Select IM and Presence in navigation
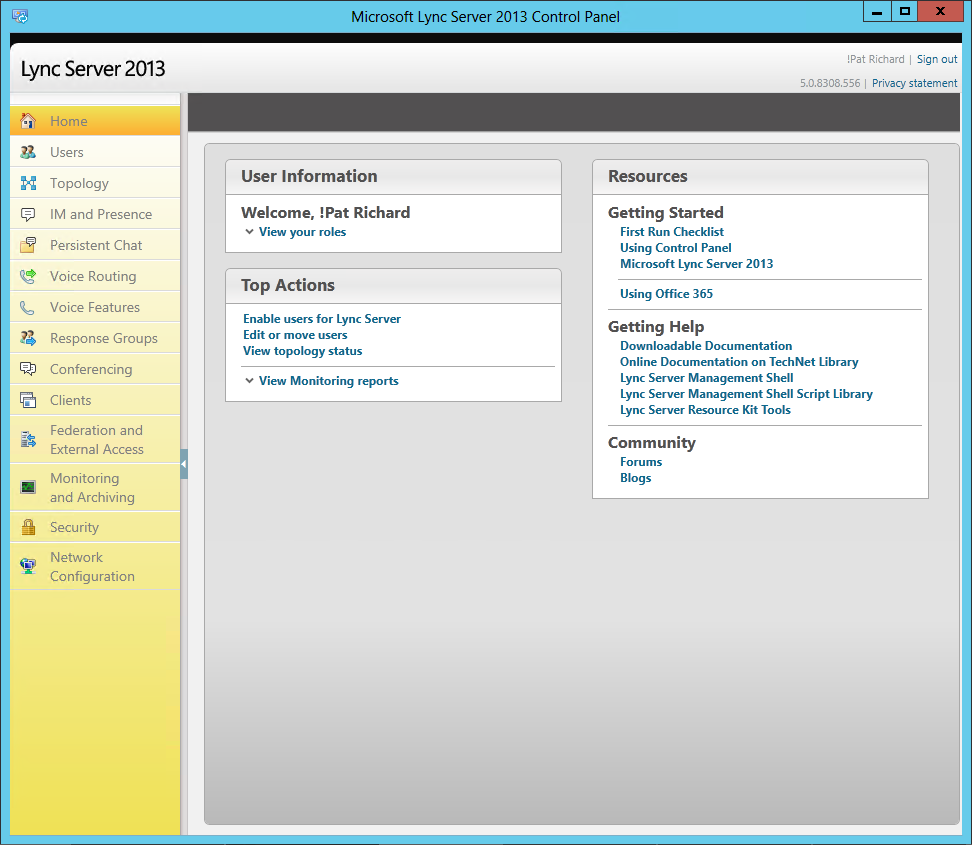Viewport: 972px width, 845px height. click(x=95, y=214)
